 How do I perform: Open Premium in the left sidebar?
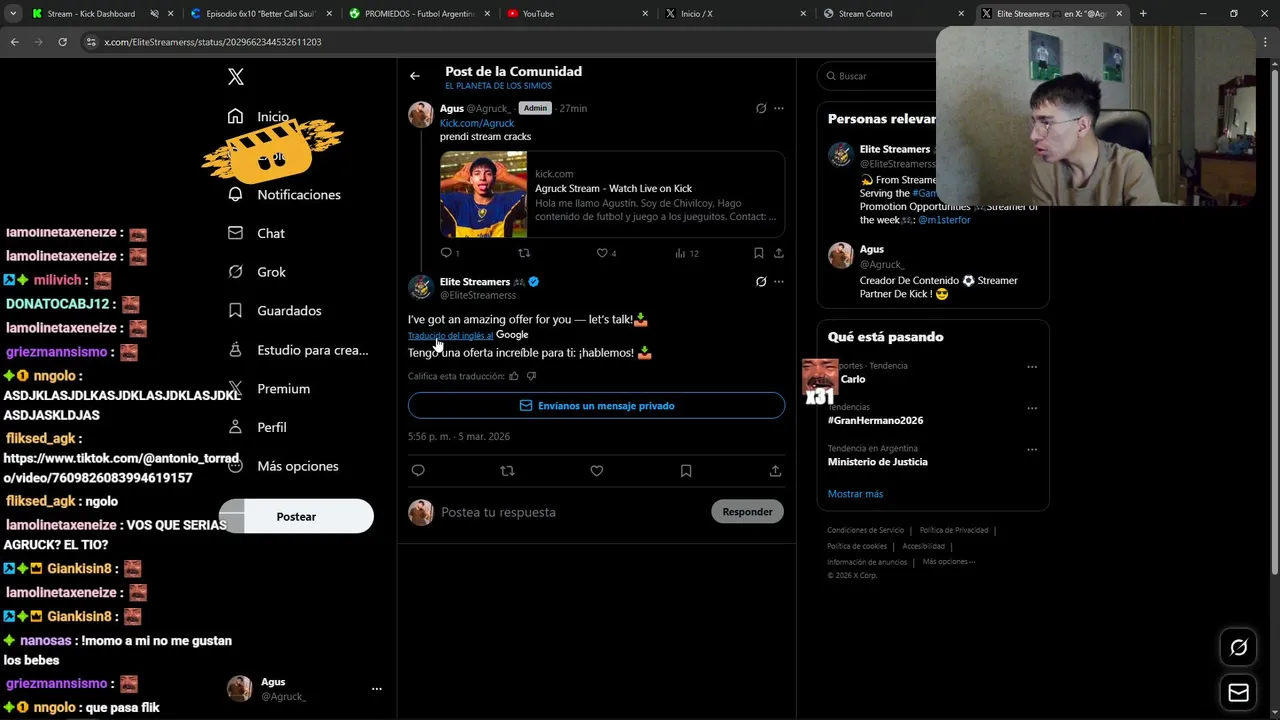[269, 389]
